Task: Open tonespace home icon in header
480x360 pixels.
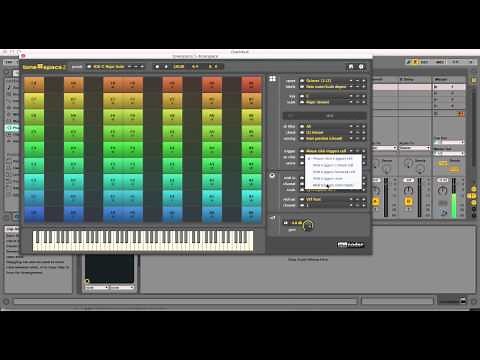Action: point(351,67)
